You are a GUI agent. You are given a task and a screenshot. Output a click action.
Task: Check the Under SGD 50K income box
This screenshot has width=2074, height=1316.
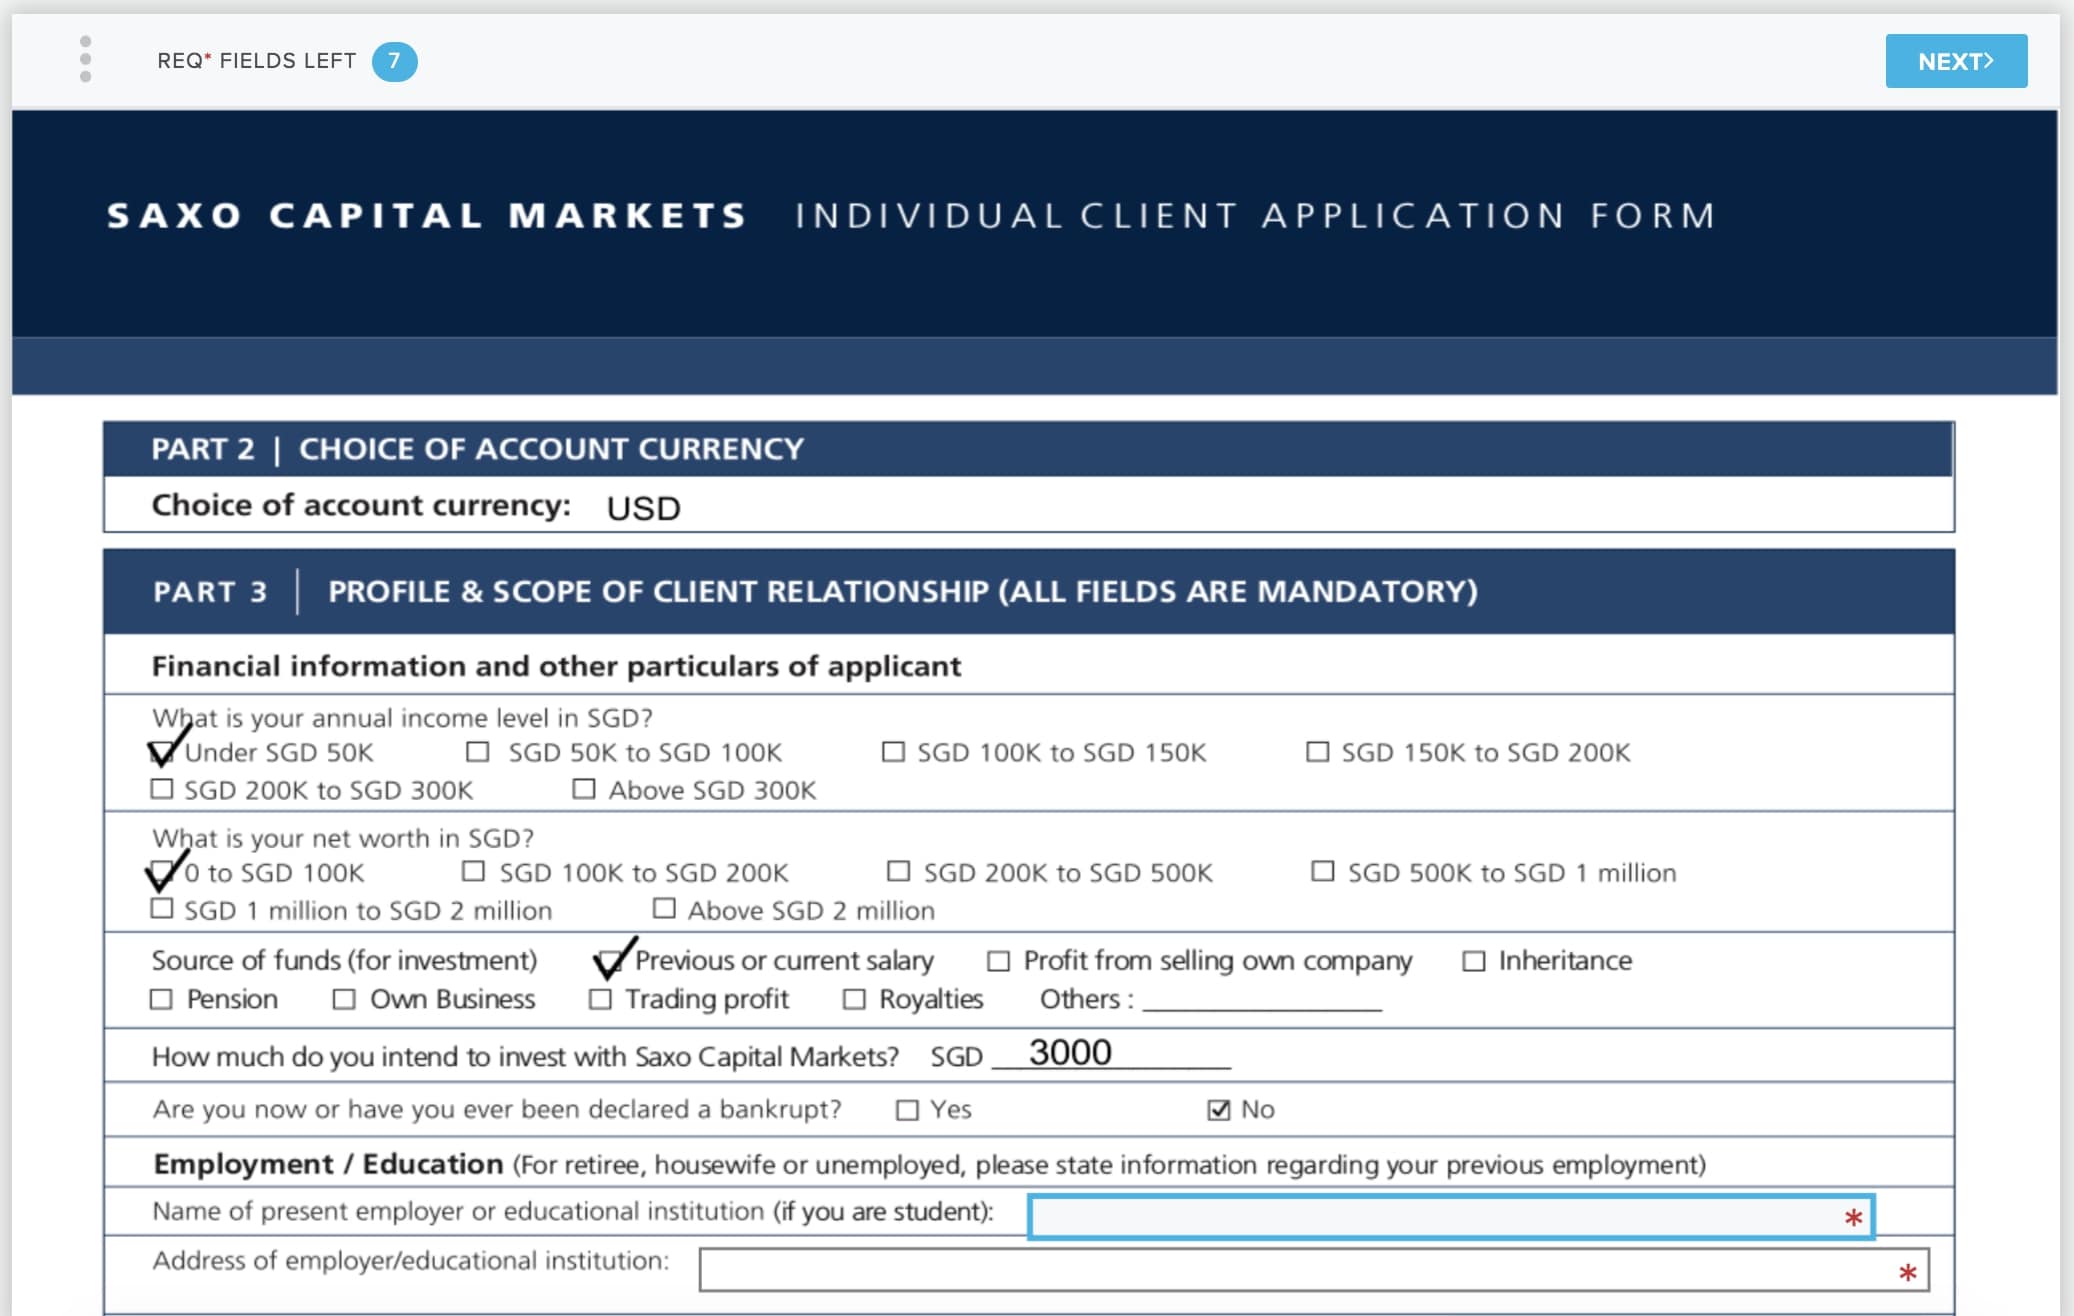(x=161, y=752)
